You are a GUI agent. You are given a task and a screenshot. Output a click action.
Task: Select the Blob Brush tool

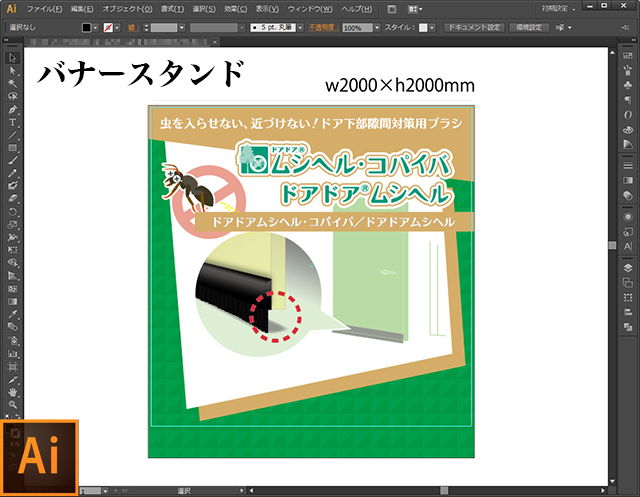click(13, 186)
